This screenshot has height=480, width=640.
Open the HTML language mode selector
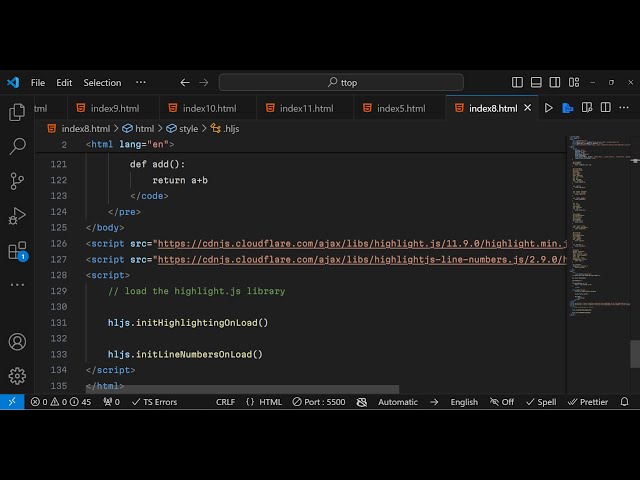pos(264,402)
